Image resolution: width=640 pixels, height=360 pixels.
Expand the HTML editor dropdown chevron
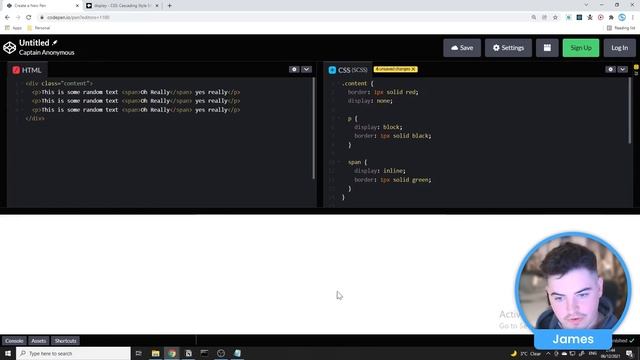tap(306, 69)
